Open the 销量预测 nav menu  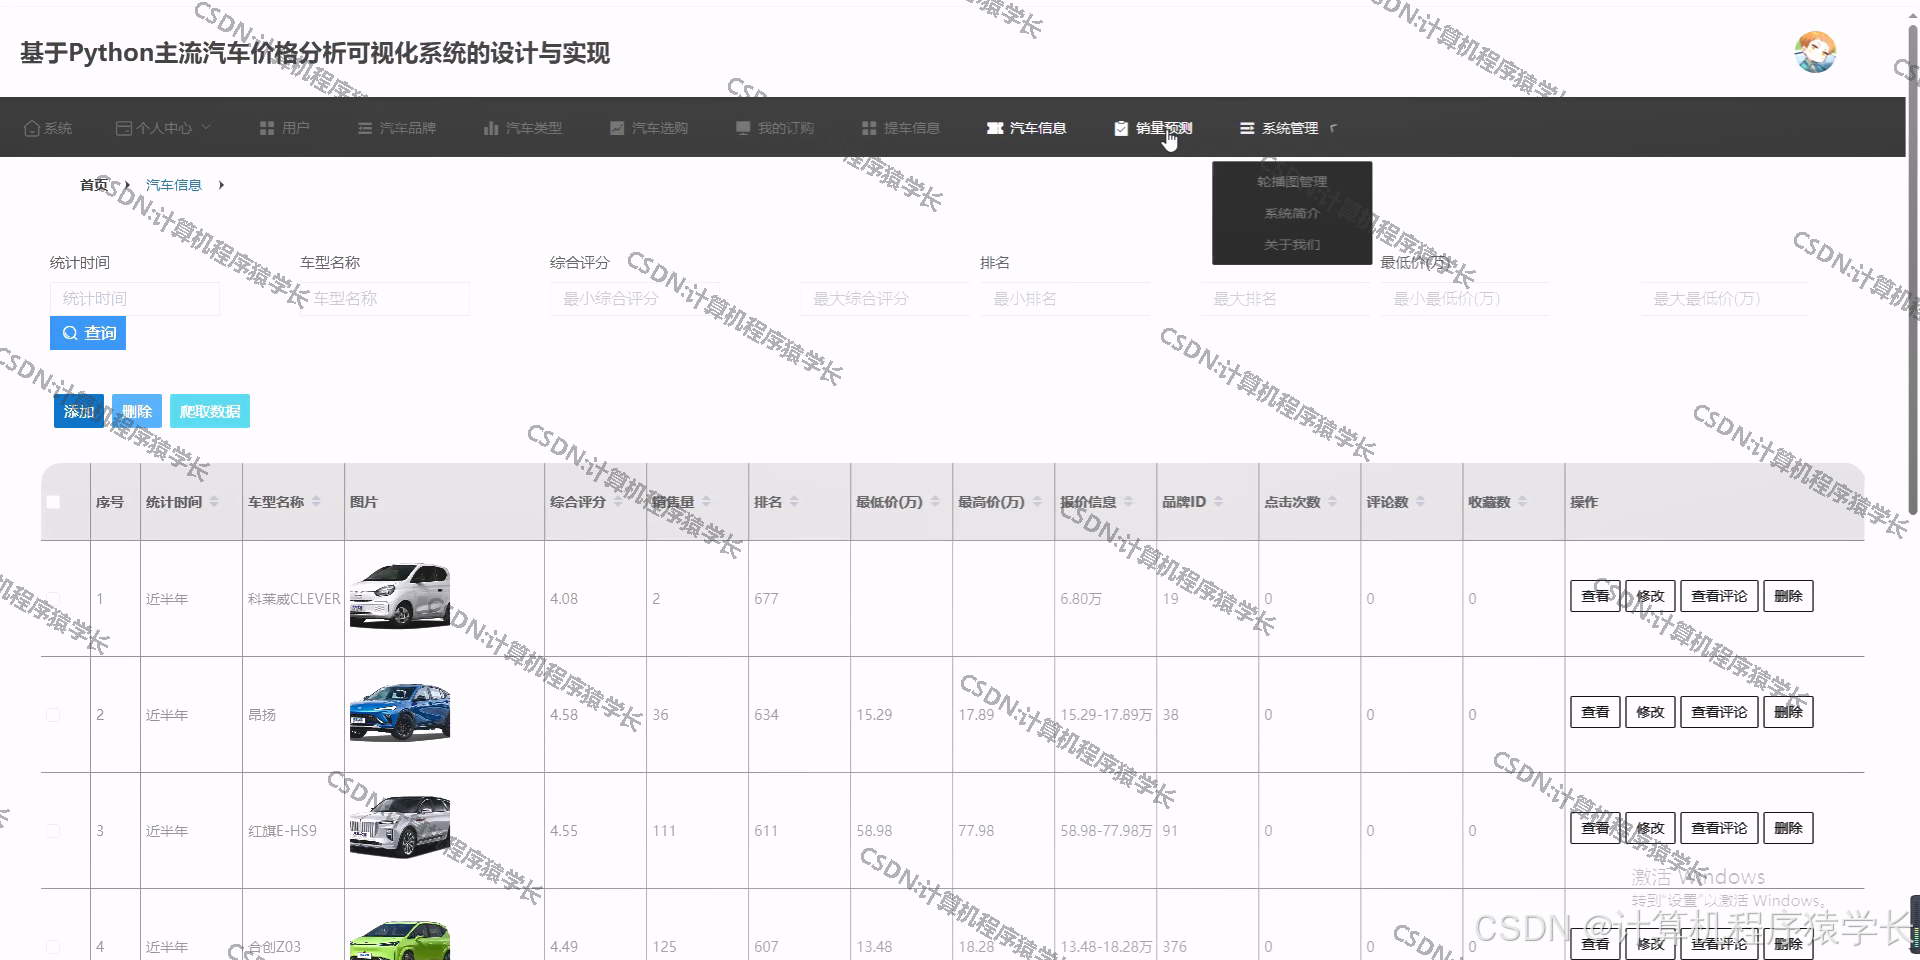click(x=1153, y=128)
